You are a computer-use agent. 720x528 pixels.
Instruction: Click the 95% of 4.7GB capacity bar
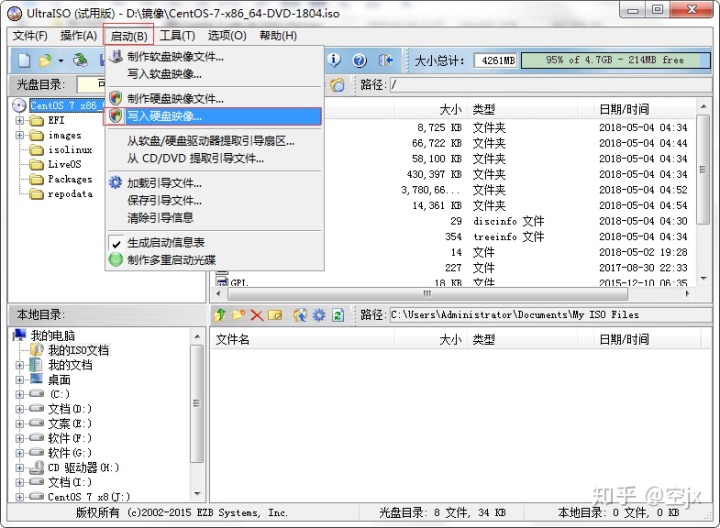(615, 60)
